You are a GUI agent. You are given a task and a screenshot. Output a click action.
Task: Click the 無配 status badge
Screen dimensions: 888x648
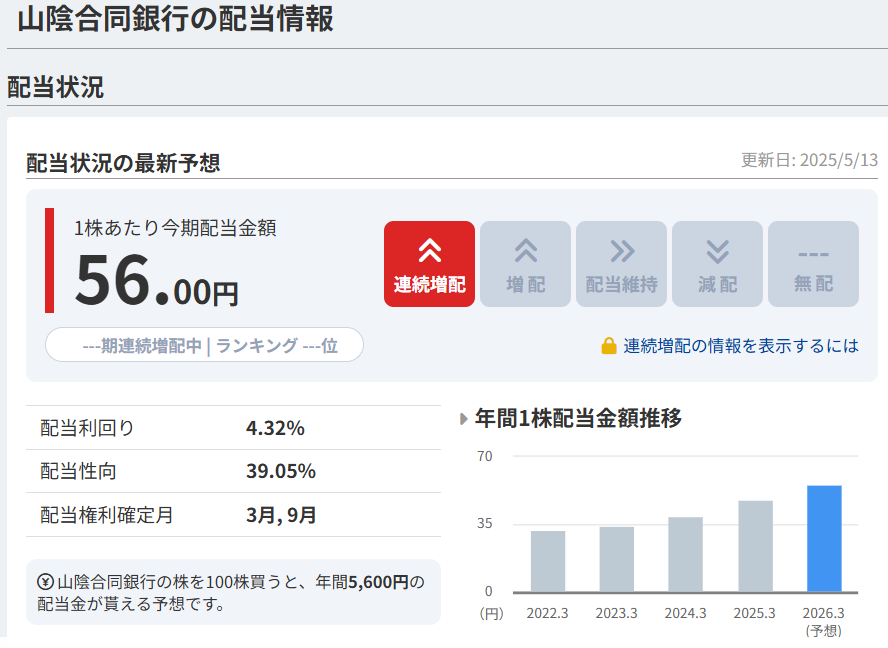click(813, 264)
